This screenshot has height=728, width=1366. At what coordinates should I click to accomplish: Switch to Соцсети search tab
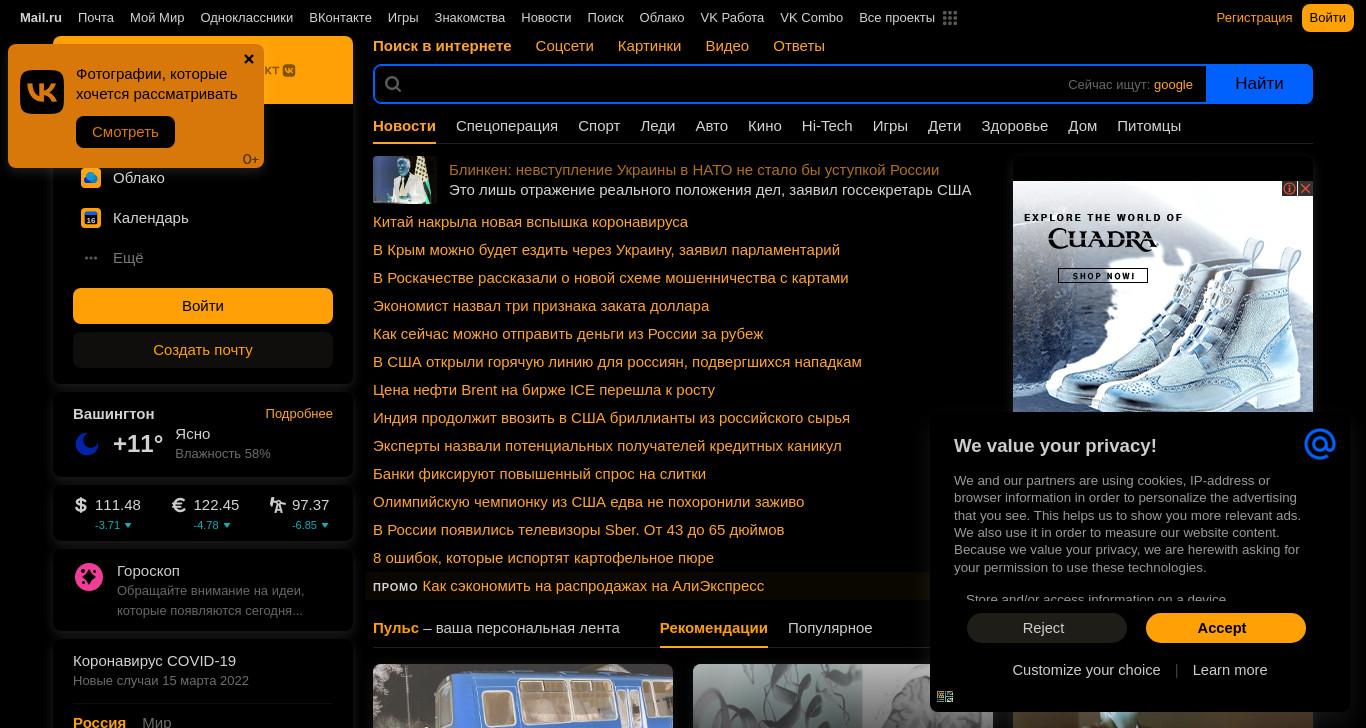[x=564, y=46]
